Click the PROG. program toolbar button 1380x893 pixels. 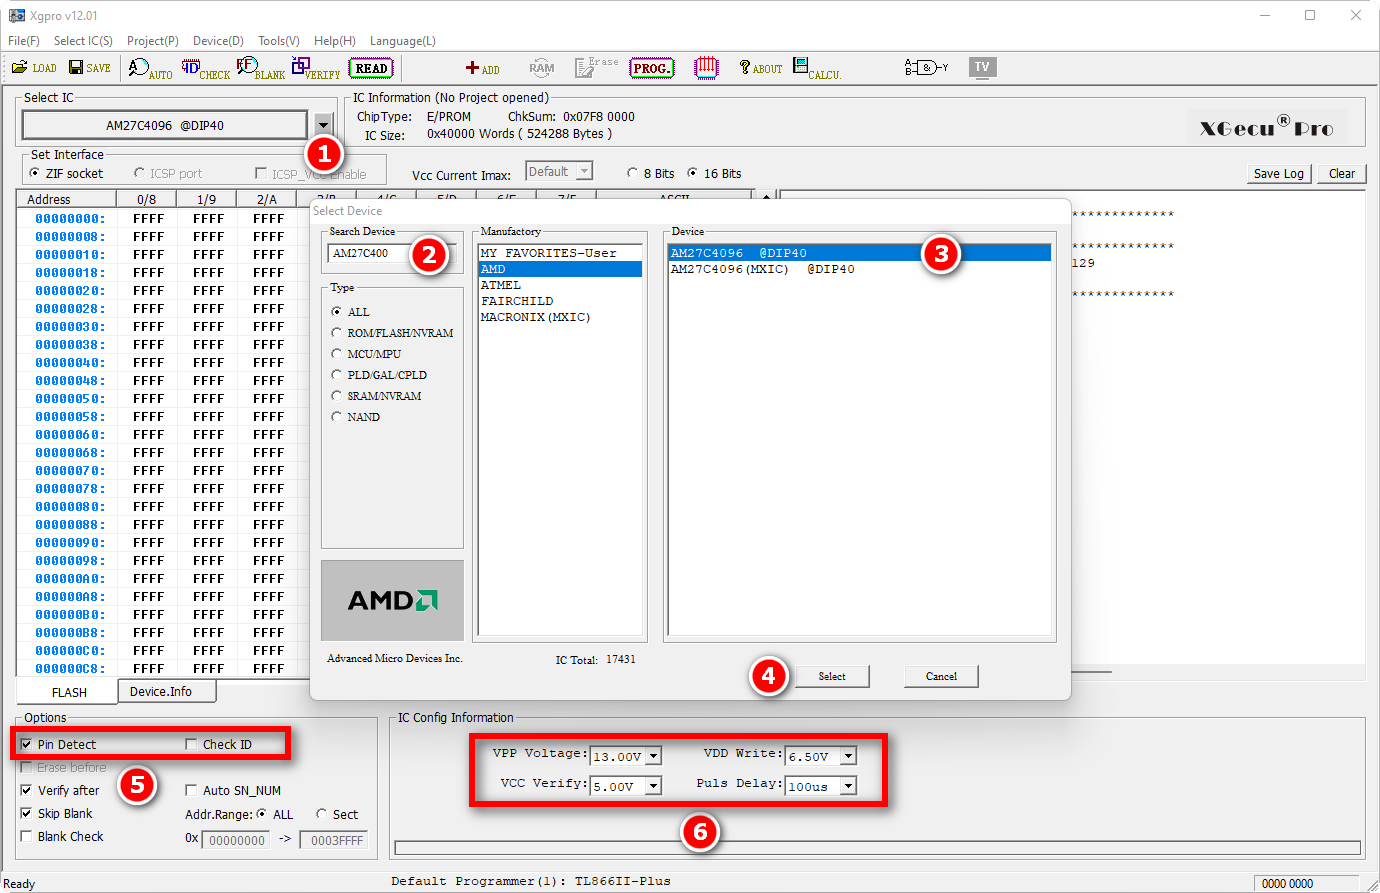pyautogui.click(x=651, y=68)
